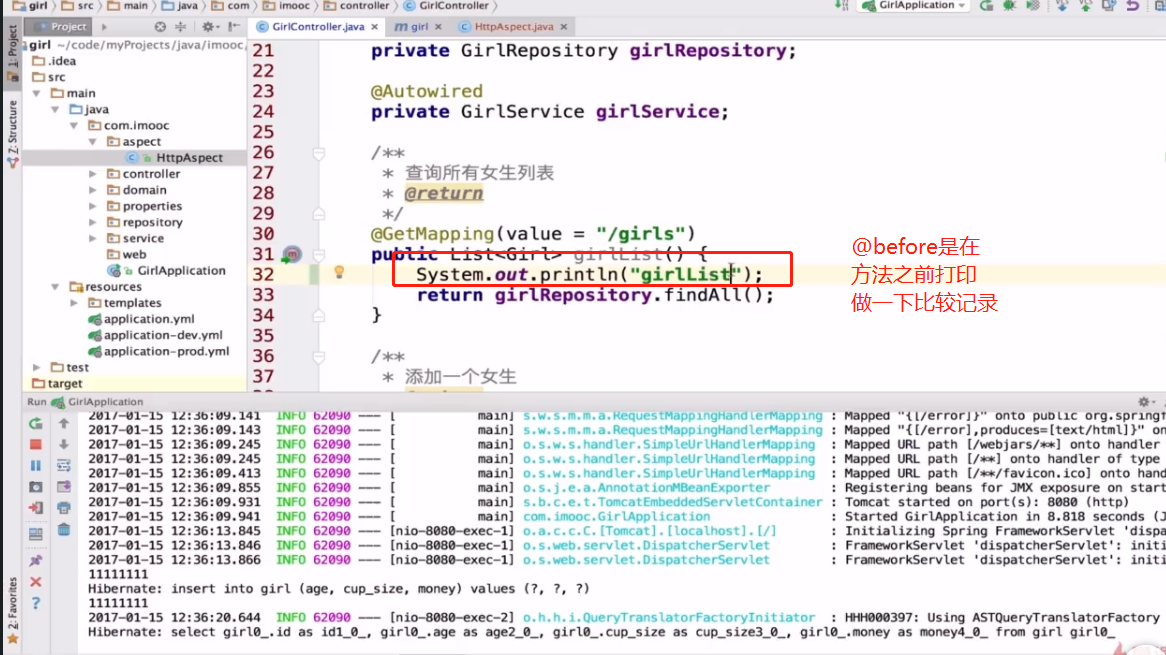The image size is (1166, 655).
Task: Run GirlApplication from top toolbar
Action: [986, 6]
